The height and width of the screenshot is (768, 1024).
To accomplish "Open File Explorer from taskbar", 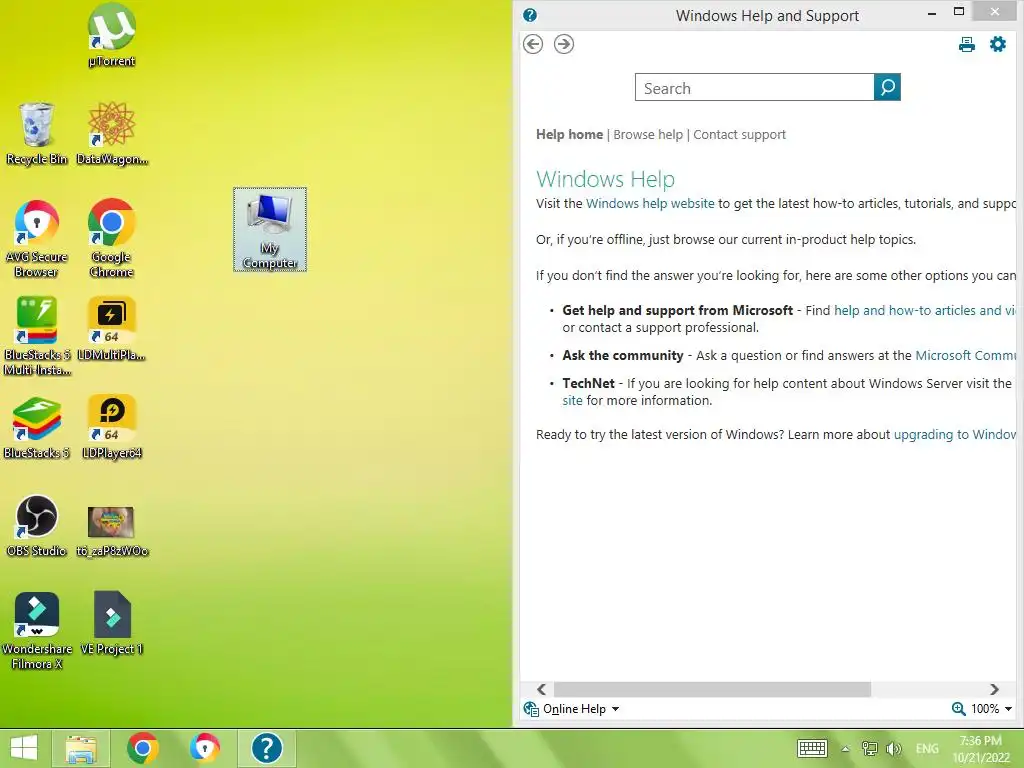I will coord(81,748).
